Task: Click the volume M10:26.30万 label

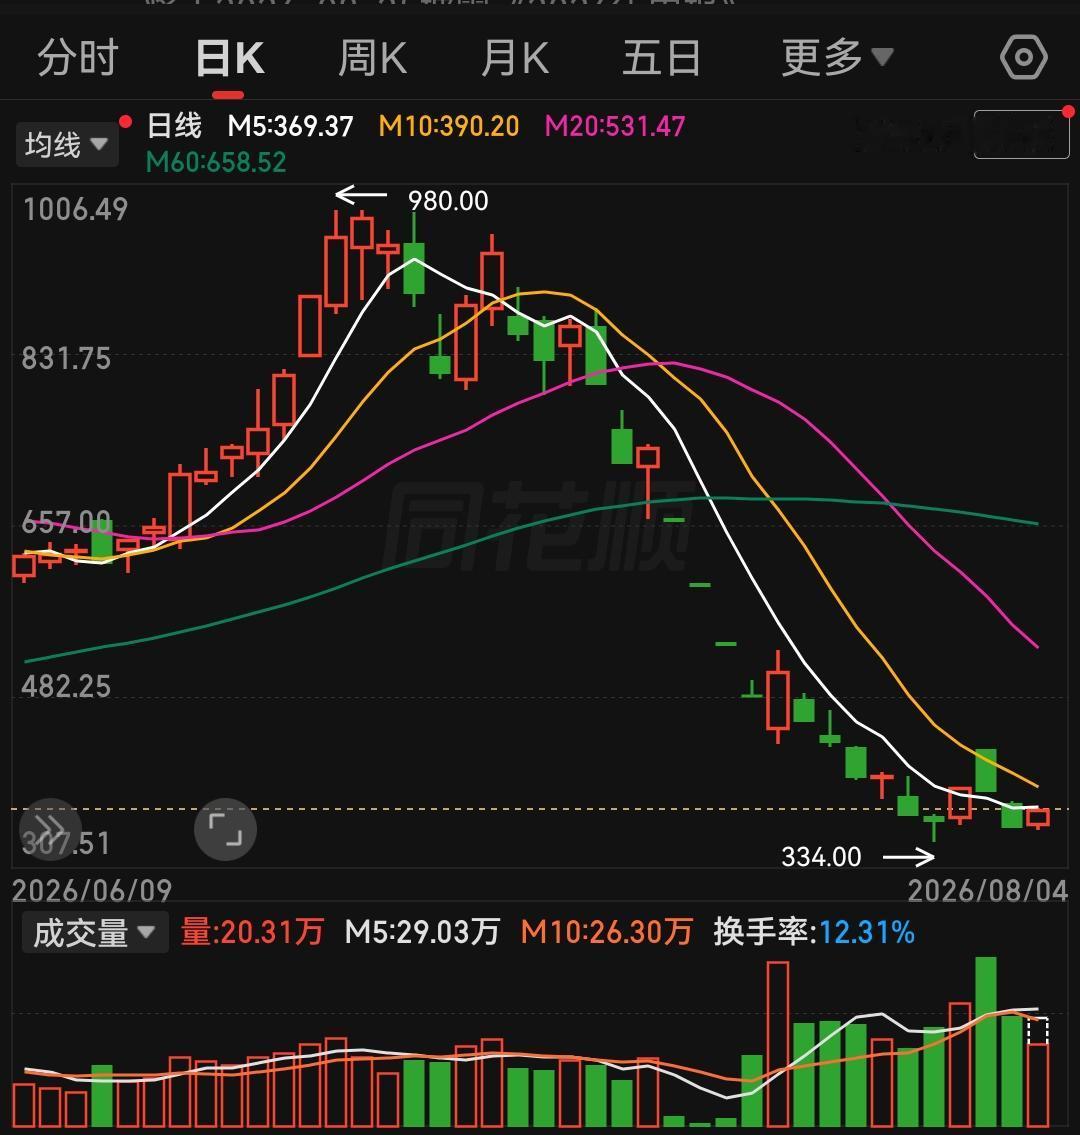Action: (607, 932)
